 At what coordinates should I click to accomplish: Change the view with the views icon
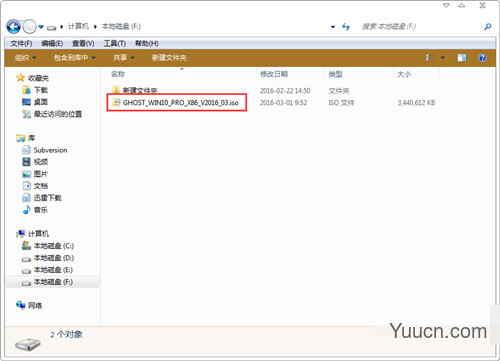[x=430, y=58]
